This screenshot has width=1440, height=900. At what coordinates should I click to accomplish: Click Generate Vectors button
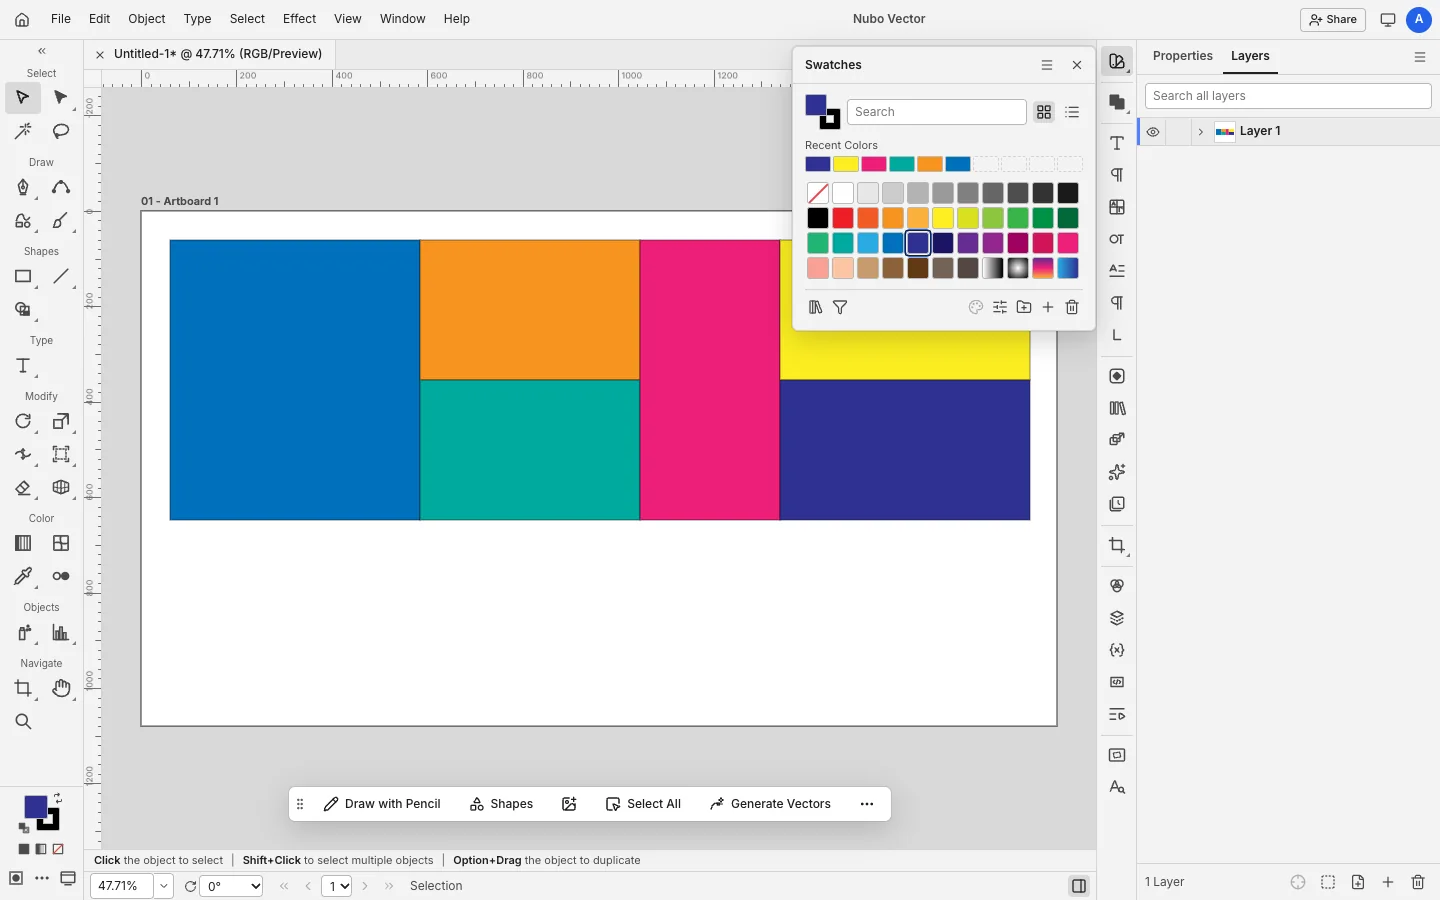pyautogui.click(x=770, y=804)
